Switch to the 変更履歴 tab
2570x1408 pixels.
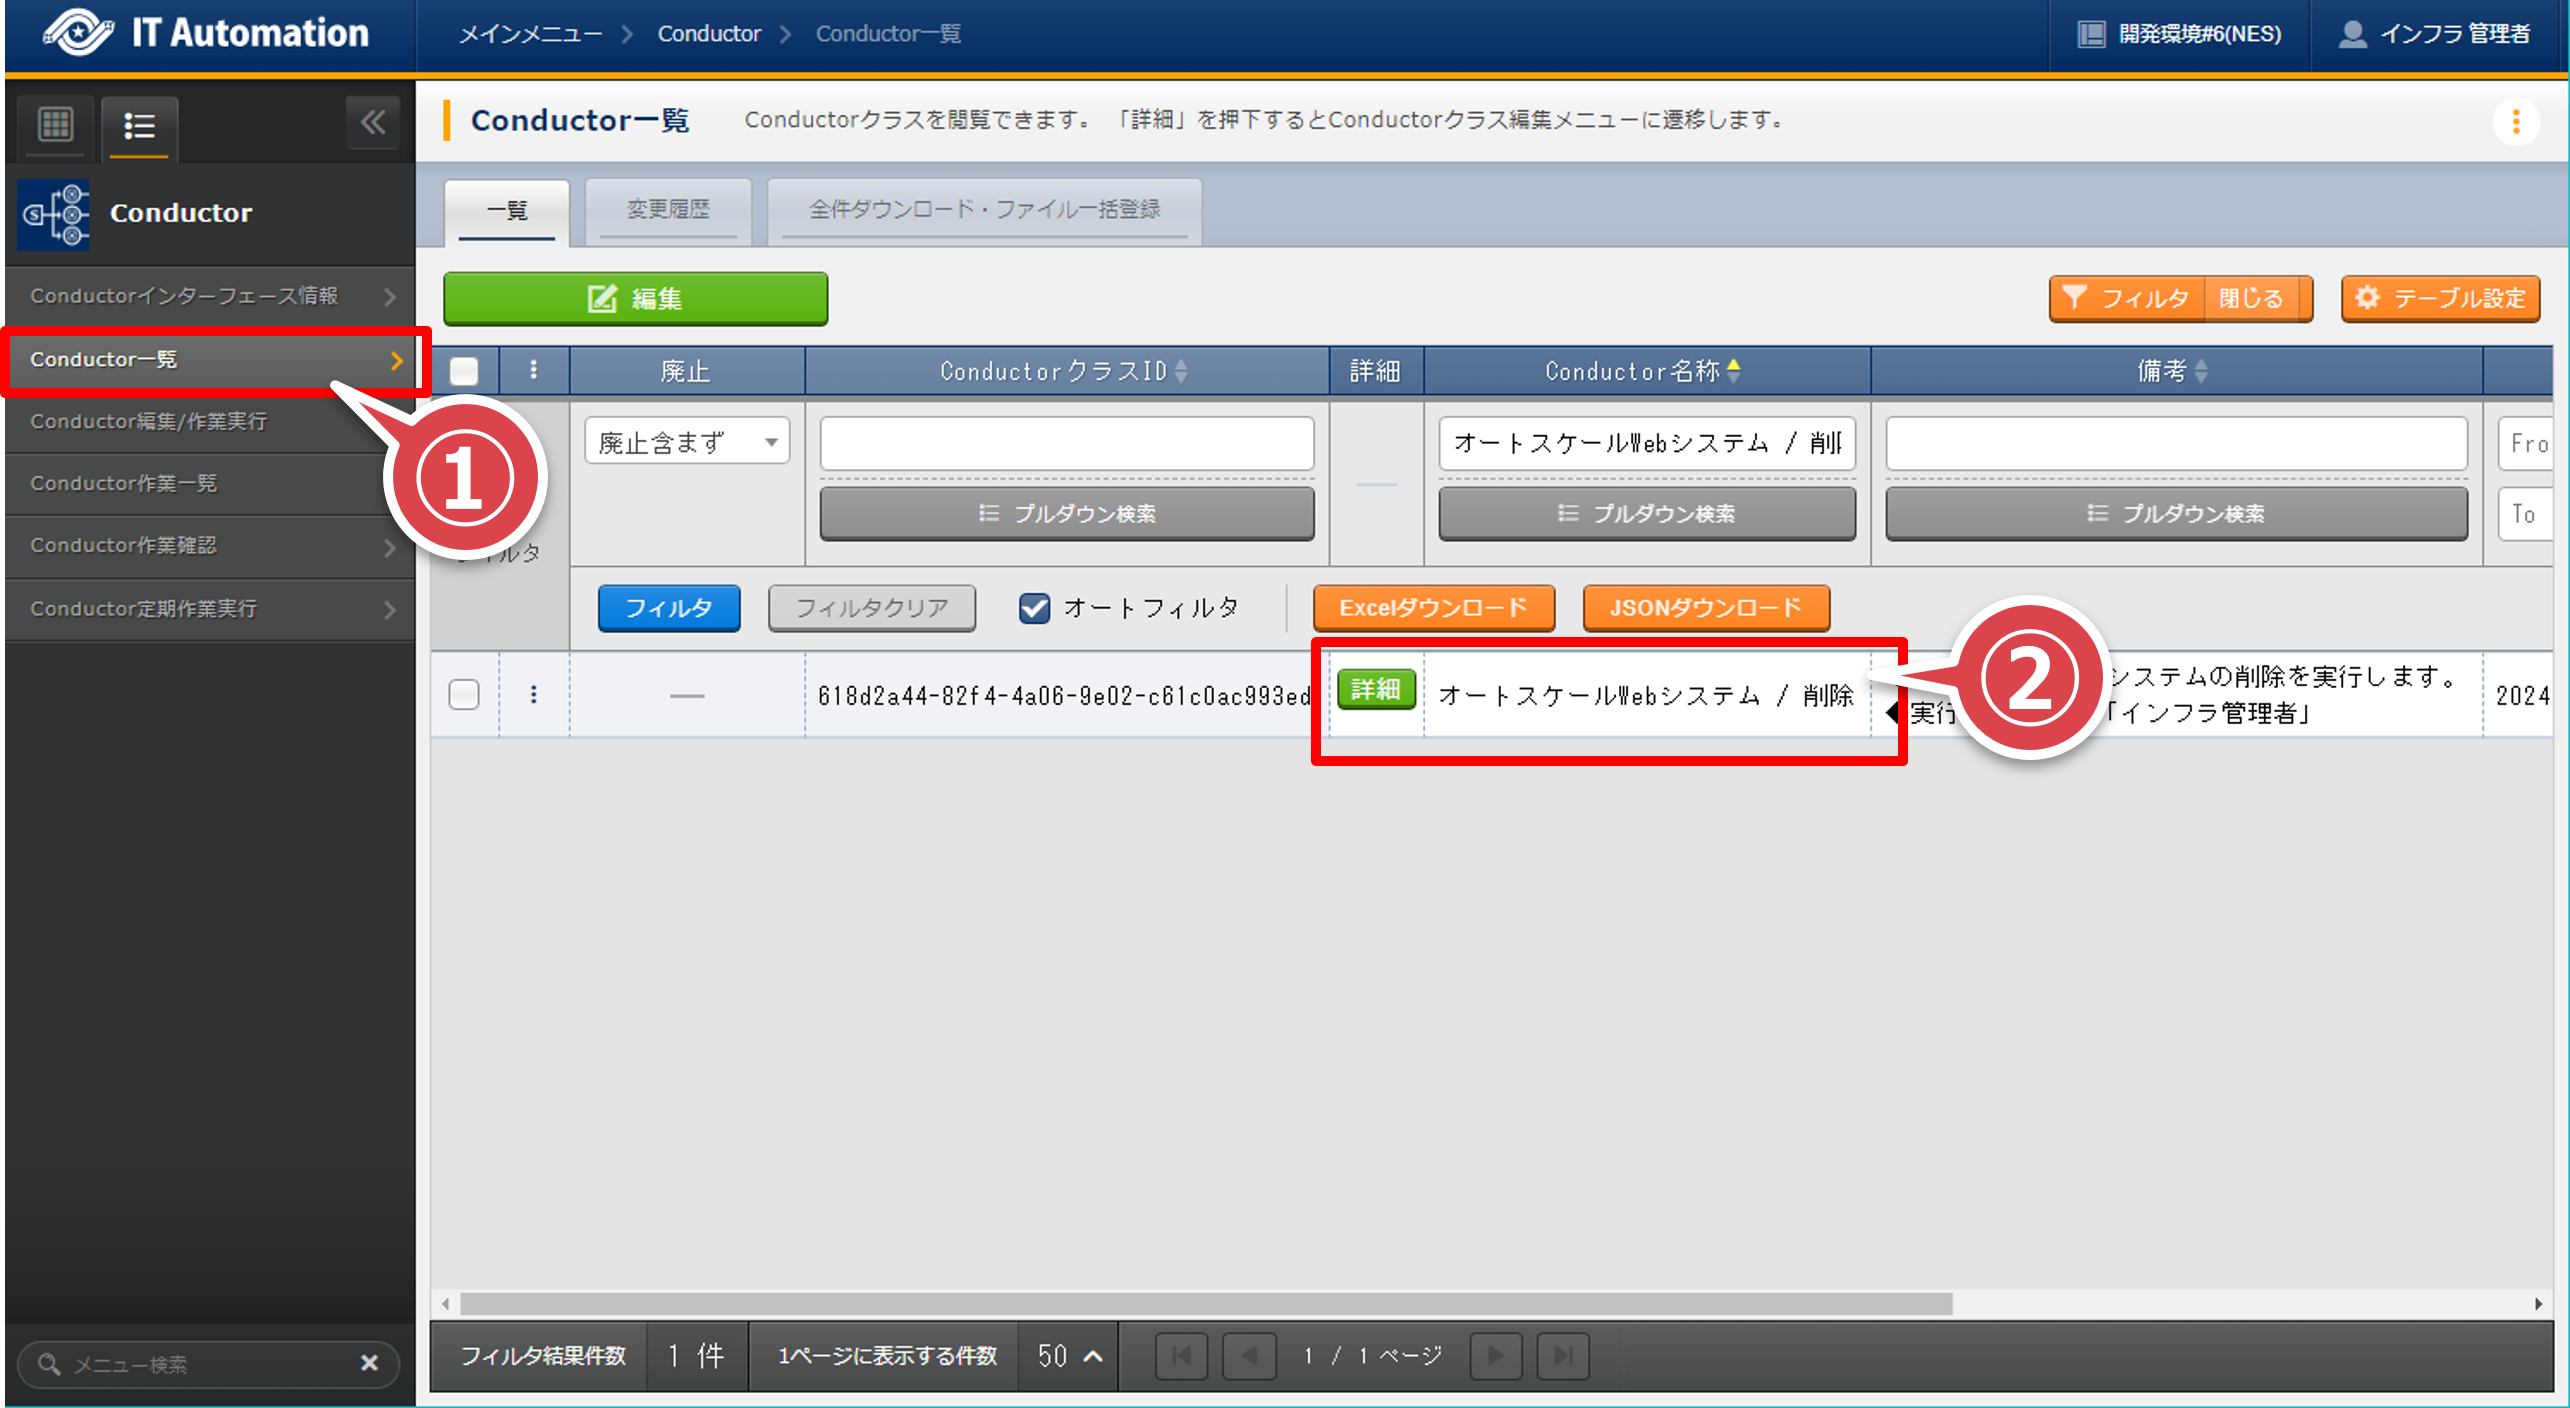[x=668, y=210]
